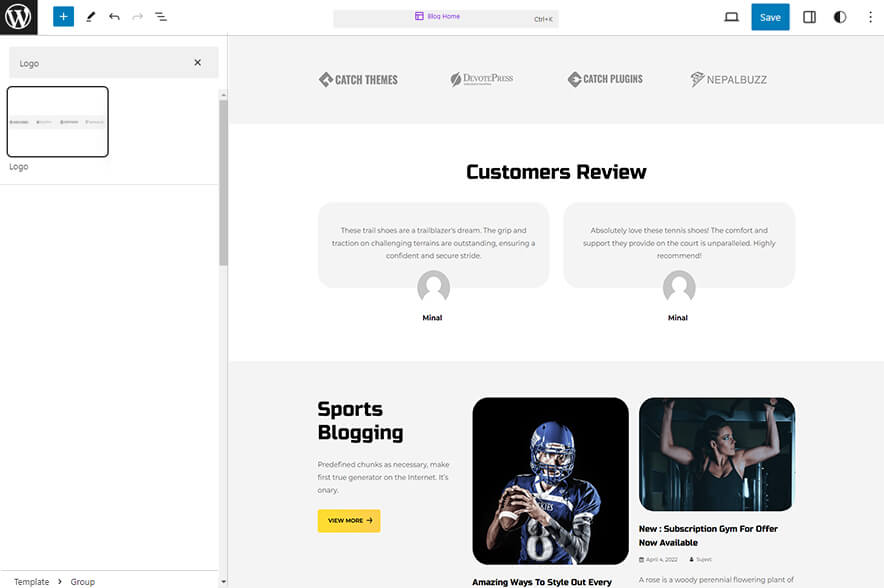The height and width of the screenshot is (588, 884).
Task: Click the Undo arrow icon
Action: point(114,17)
